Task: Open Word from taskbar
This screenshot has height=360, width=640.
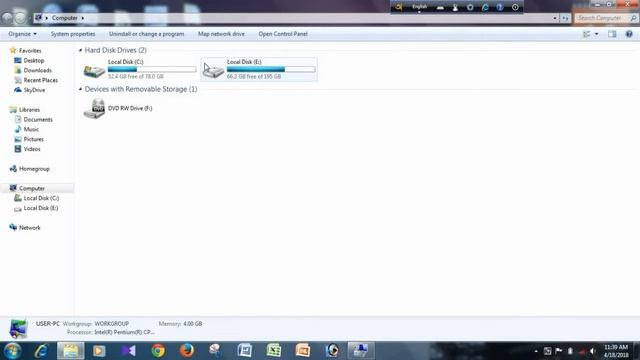Action: point(245,351)
